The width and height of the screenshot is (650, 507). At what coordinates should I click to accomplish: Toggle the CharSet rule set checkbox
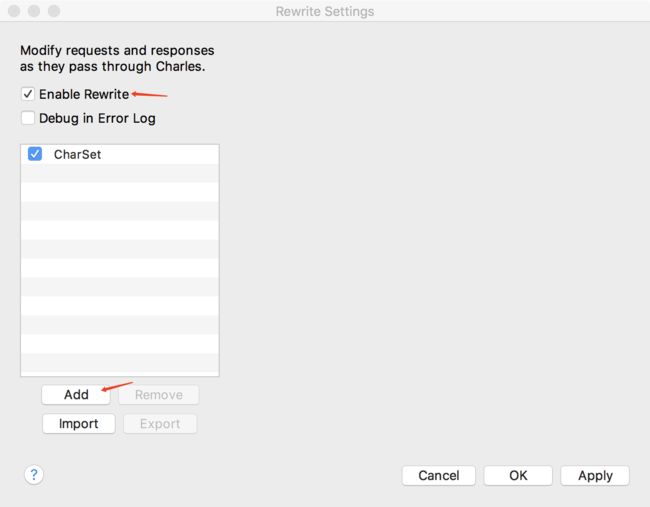click(x=35, y=154)
